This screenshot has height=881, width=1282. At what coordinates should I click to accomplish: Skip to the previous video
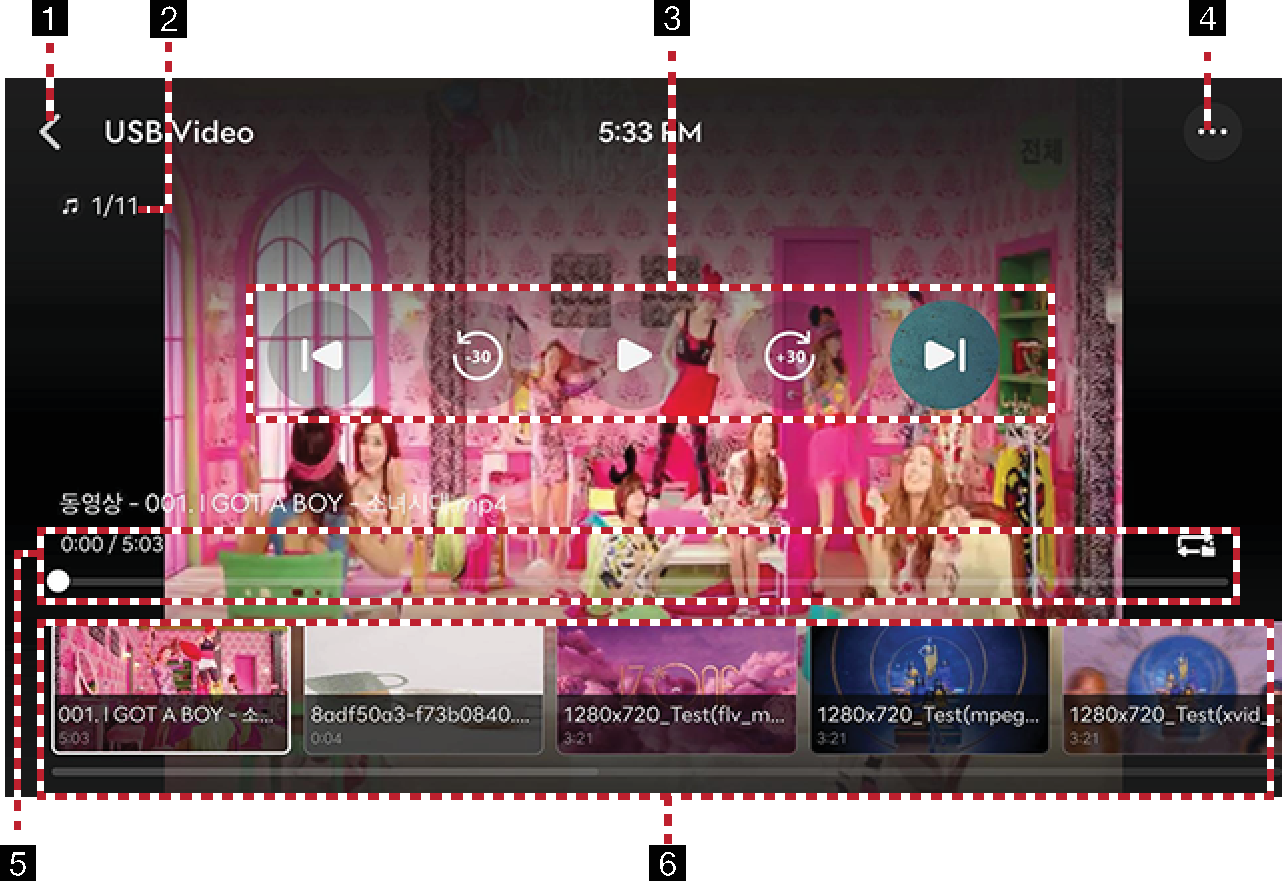pos(321,355)
